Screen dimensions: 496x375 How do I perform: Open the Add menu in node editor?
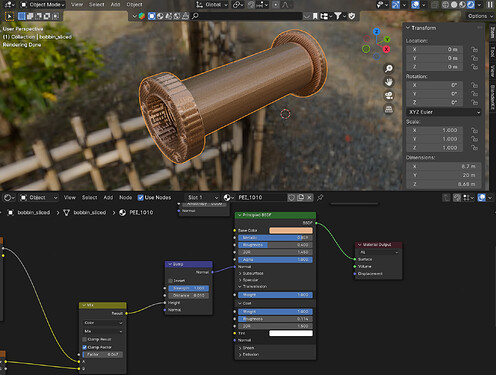pos(108,198)
